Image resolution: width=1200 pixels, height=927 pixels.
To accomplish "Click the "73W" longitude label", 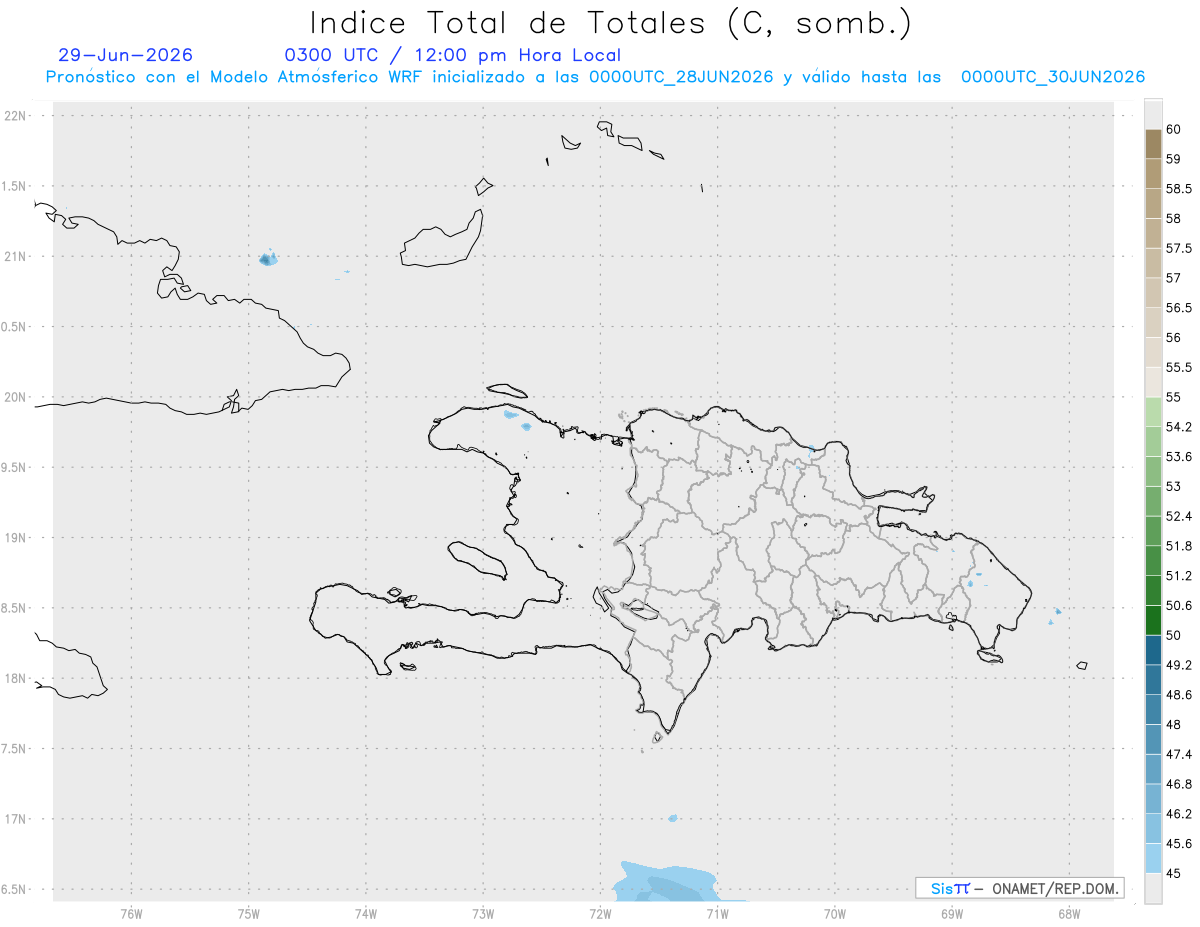I will tap(483, 915).
